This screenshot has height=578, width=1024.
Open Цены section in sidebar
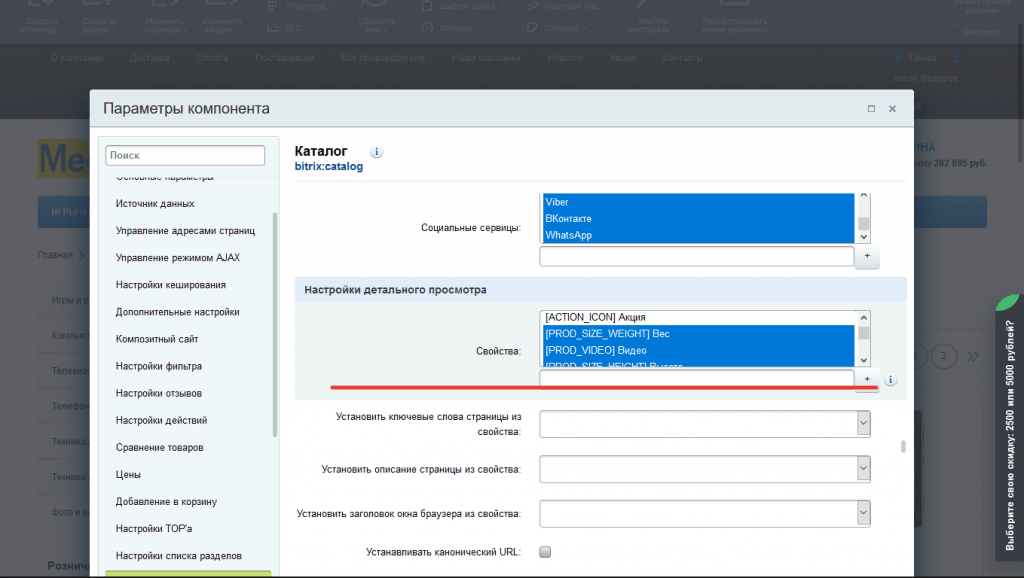128,475
